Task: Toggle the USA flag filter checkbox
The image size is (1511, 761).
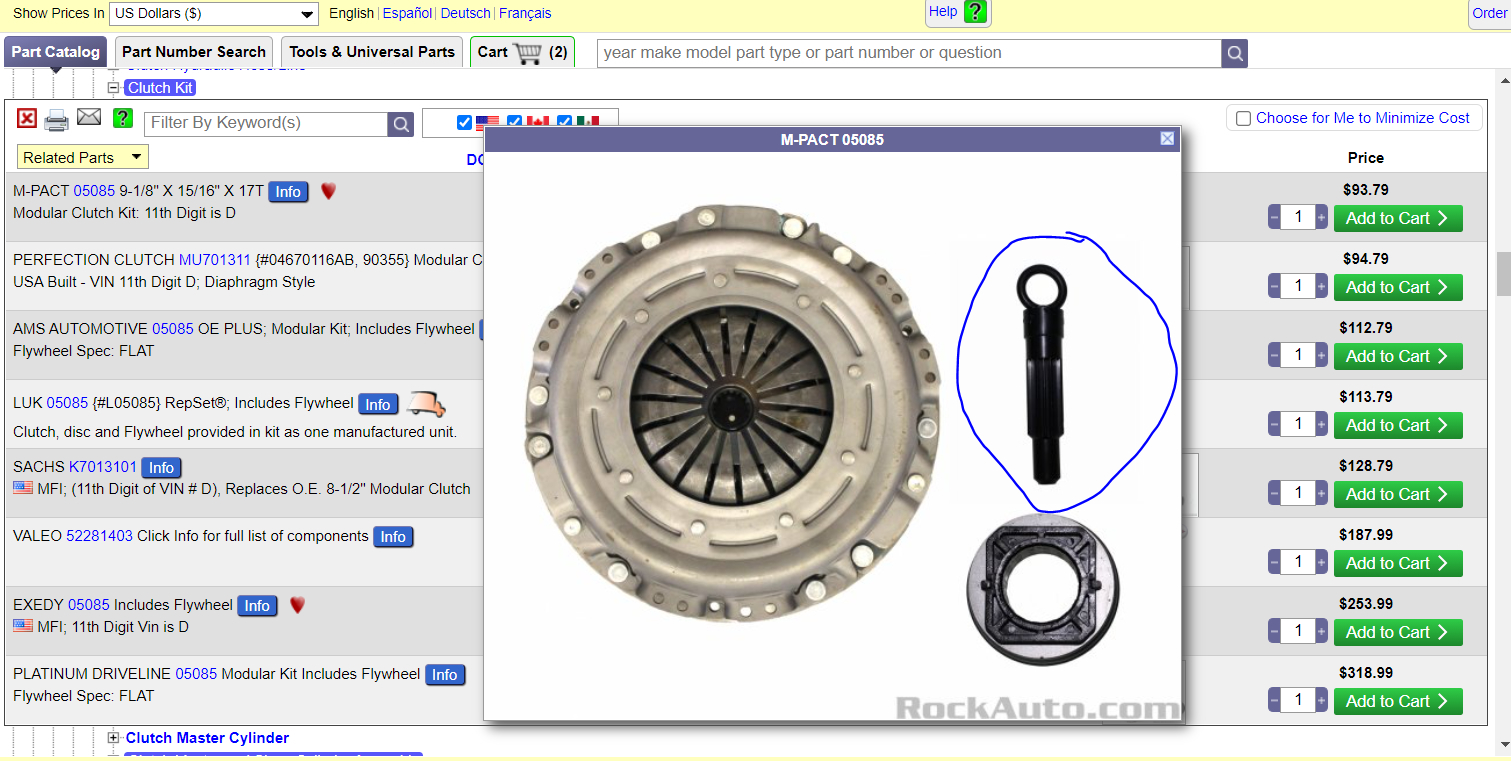Action: 464,122
